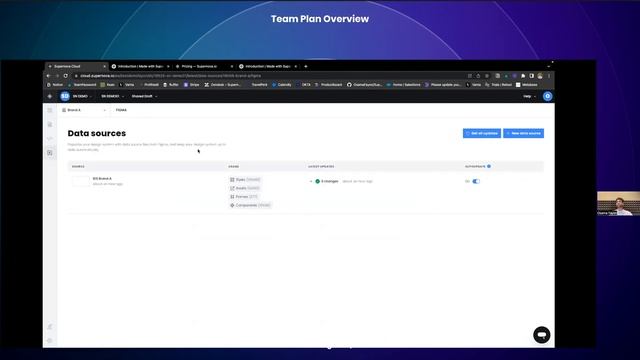This screenshot has height=360, width=640.
Task: Expand the 5 changes update row
Action: 311,181
